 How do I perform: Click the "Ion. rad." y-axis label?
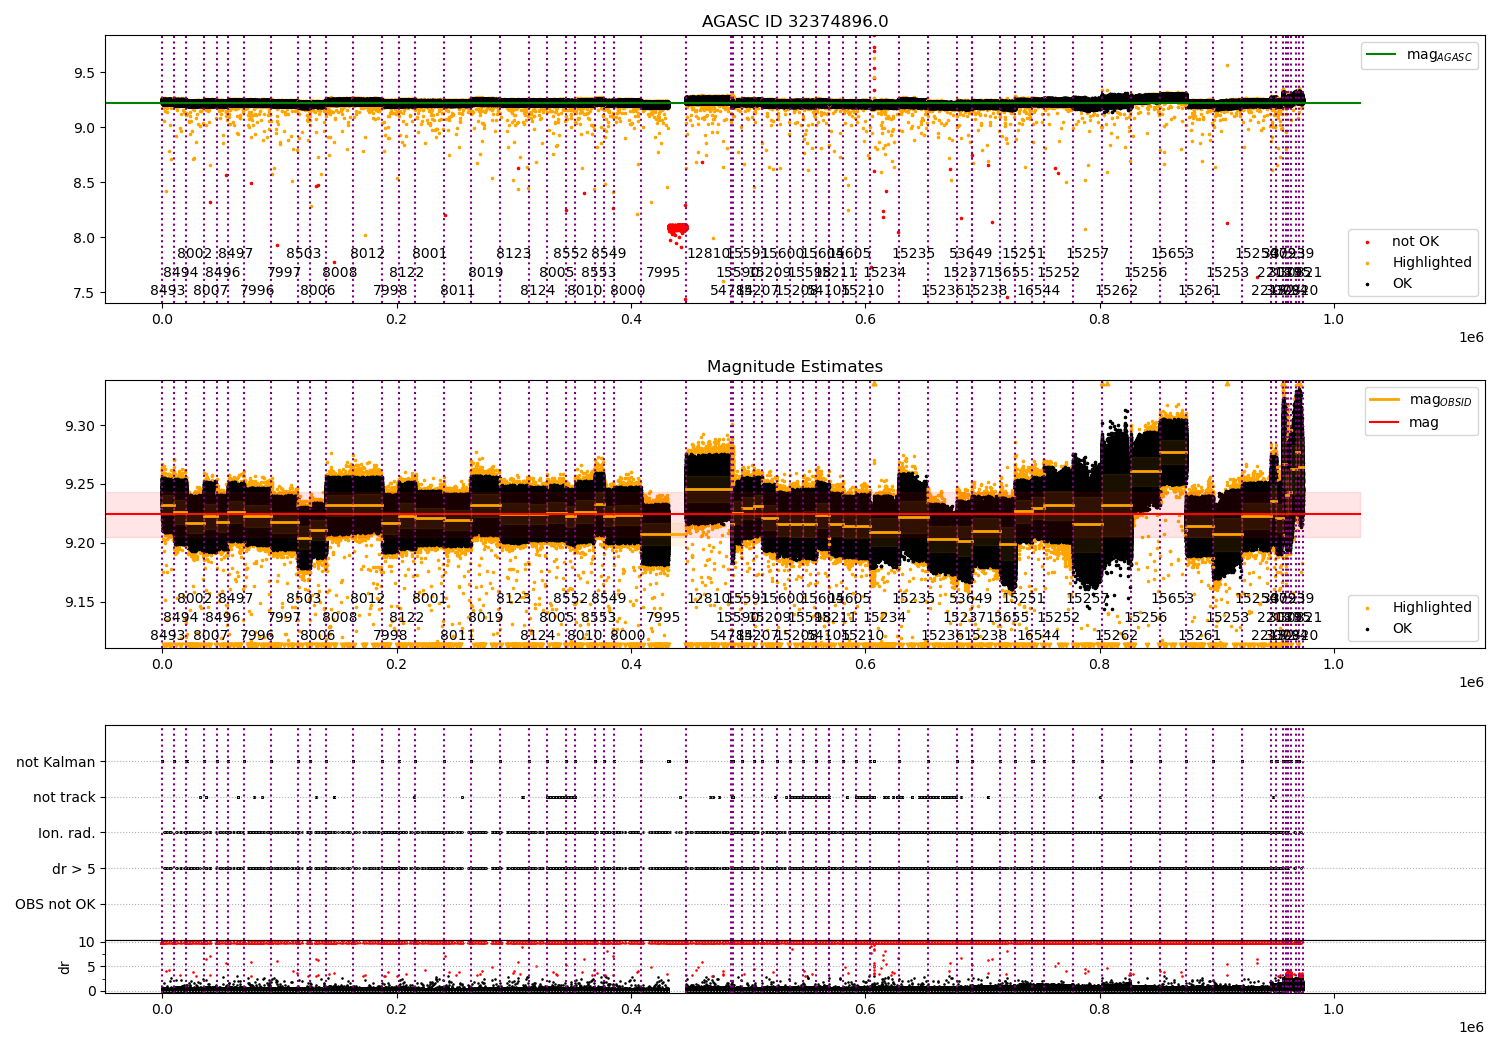[67, 833]
